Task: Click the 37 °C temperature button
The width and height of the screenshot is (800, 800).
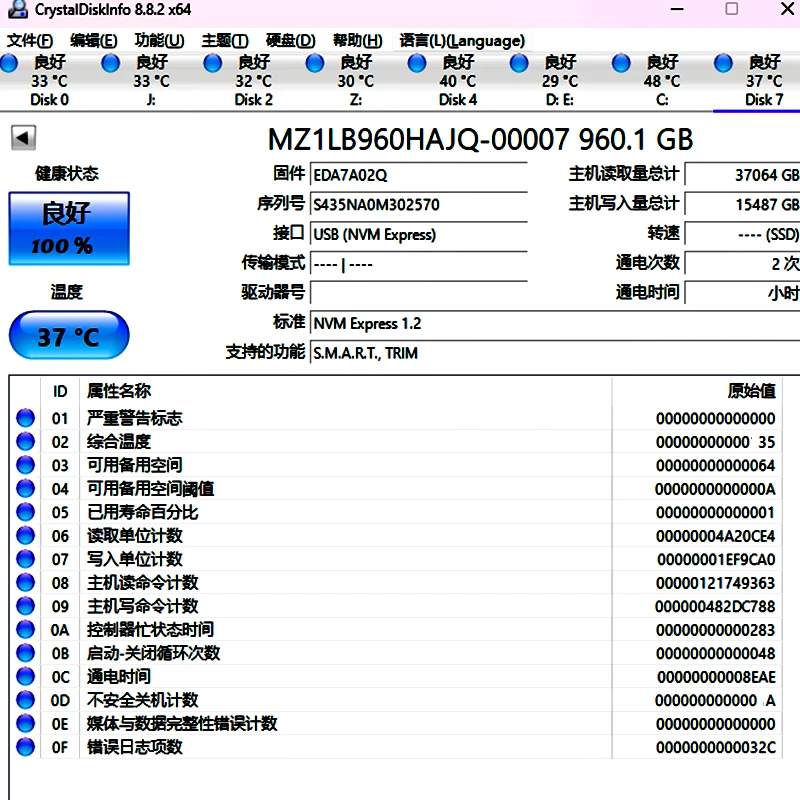Action: [69, 335]
